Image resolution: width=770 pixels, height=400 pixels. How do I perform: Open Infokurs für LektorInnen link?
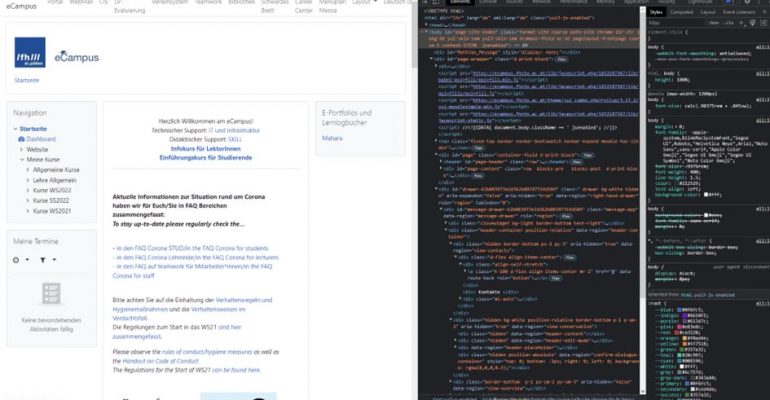[x=206, y=149]
